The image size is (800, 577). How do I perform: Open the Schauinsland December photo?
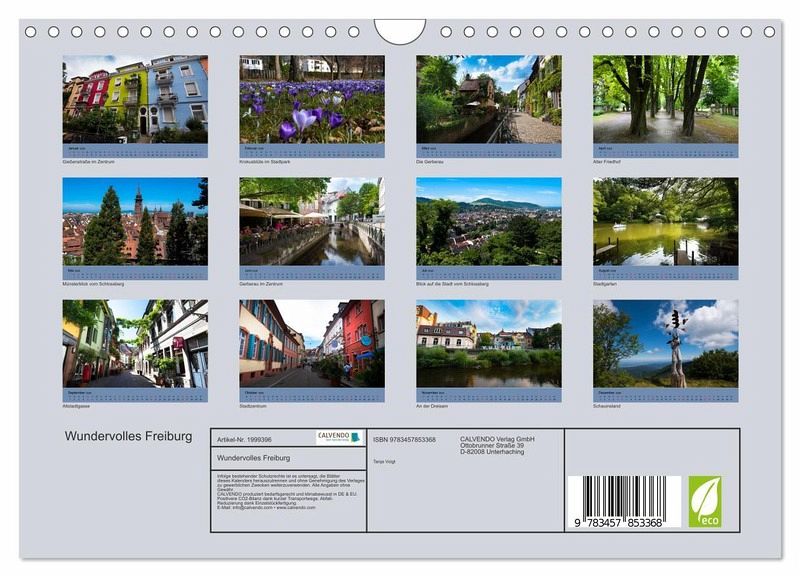click(666, 343)
